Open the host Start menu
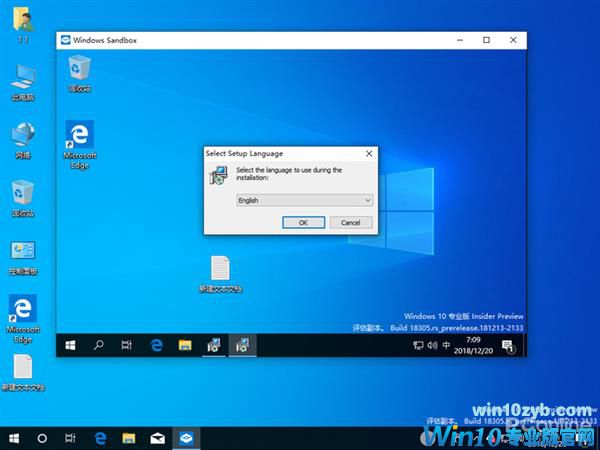Image resolution: width=600 pixels, height=450 pixels. [x=14, y=438]
